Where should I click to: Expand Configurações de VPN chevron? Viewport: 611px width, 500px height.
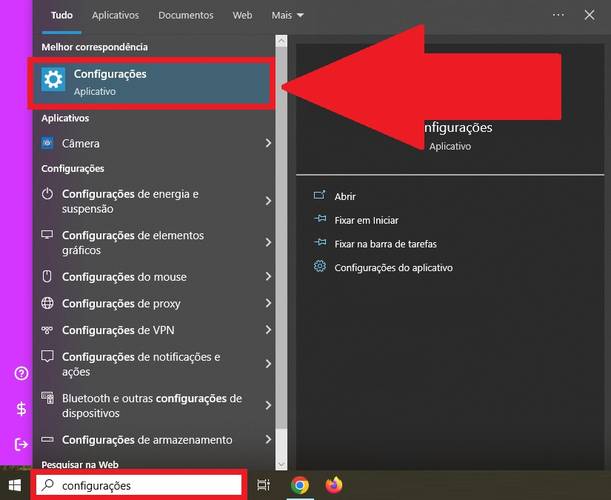[x=268, y=330]
